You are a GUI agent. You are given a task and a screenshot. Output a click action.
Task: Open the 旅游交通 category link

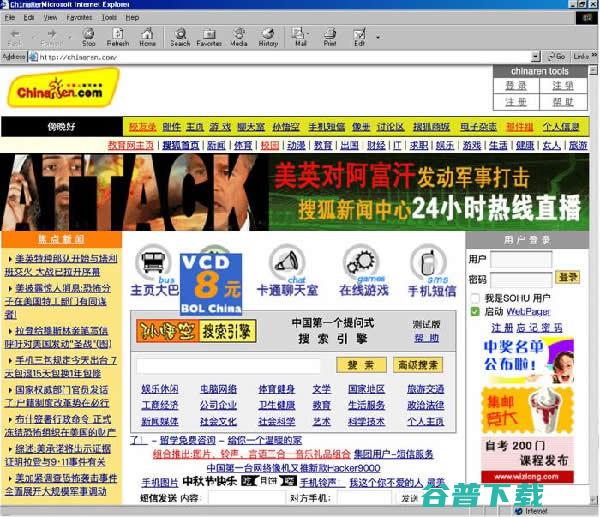click(x=426, y=389)
